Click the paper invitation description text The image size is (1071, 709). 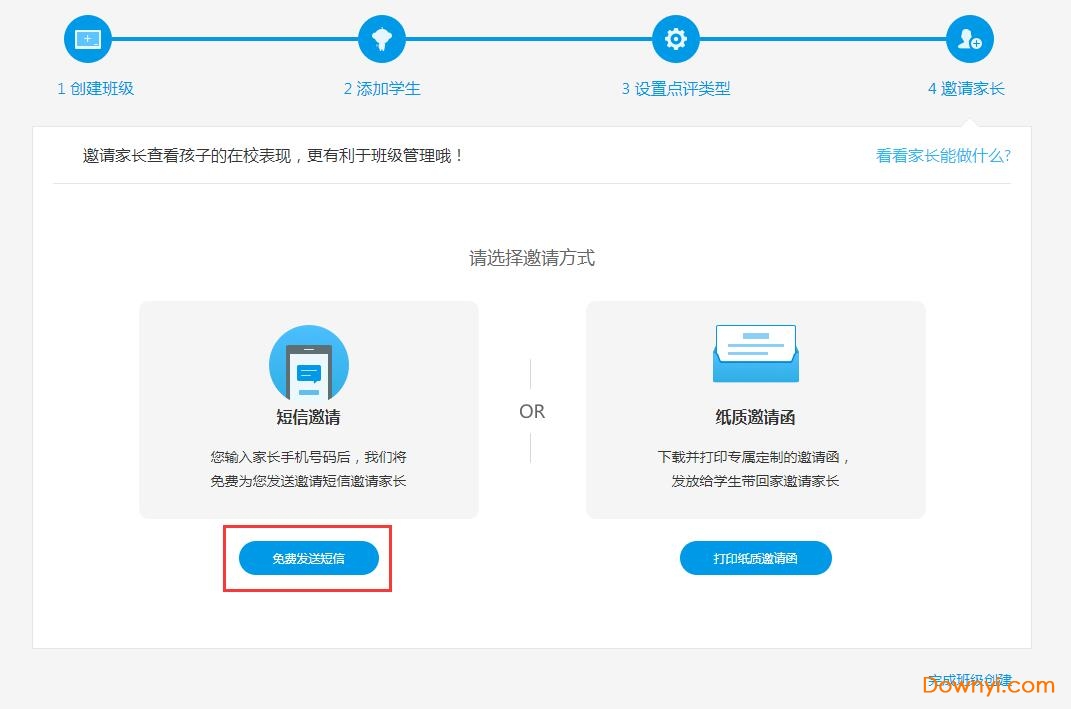point(755,469)
